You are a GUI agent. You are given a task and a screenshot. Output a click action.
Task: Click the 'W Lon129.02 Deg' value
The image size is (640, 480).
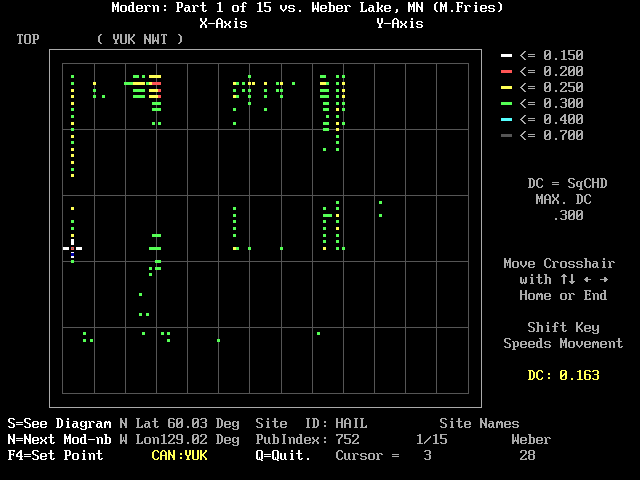(x=179, y=439)
